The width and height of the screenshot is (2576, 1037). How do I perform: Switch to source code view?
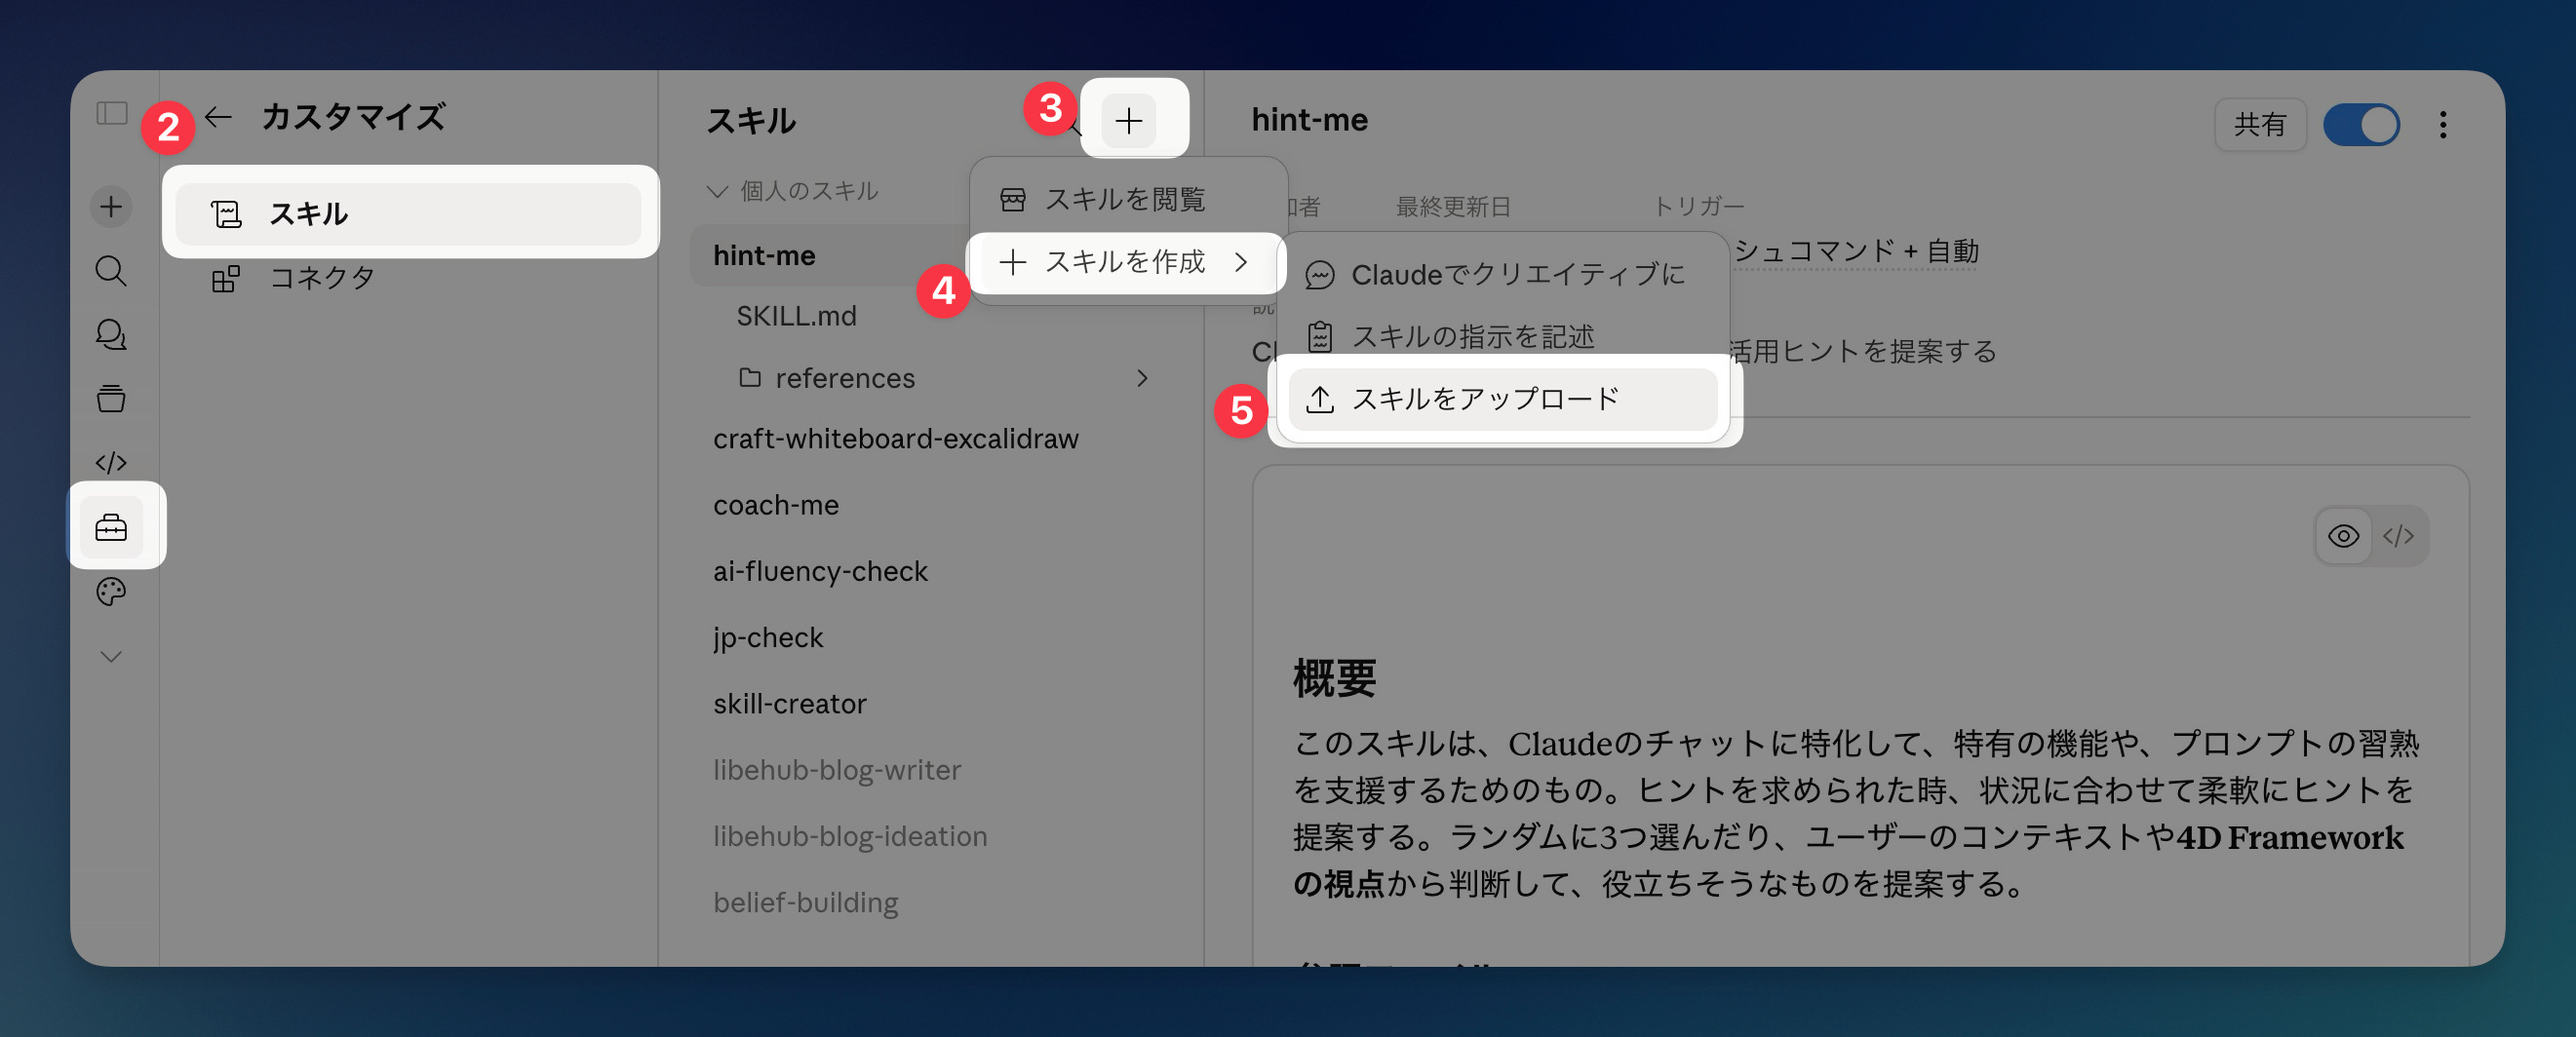pos(2398,536)
